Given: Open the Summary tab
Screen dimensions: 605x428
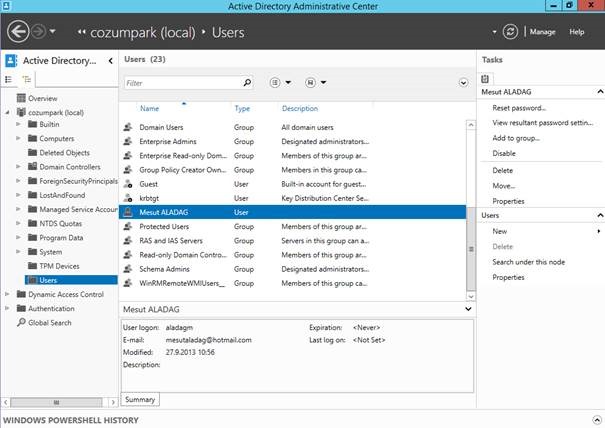Looking at the screenshot, I should 140,400.
